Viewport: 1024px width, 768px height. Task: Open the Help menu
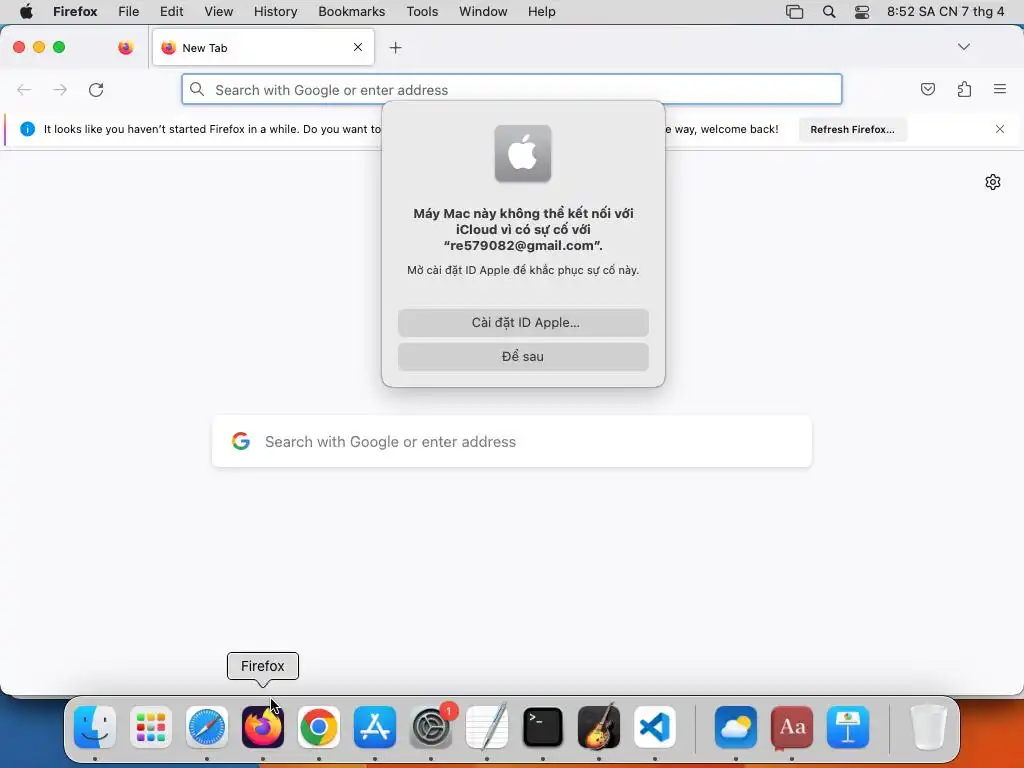click(x=542, y=12)
